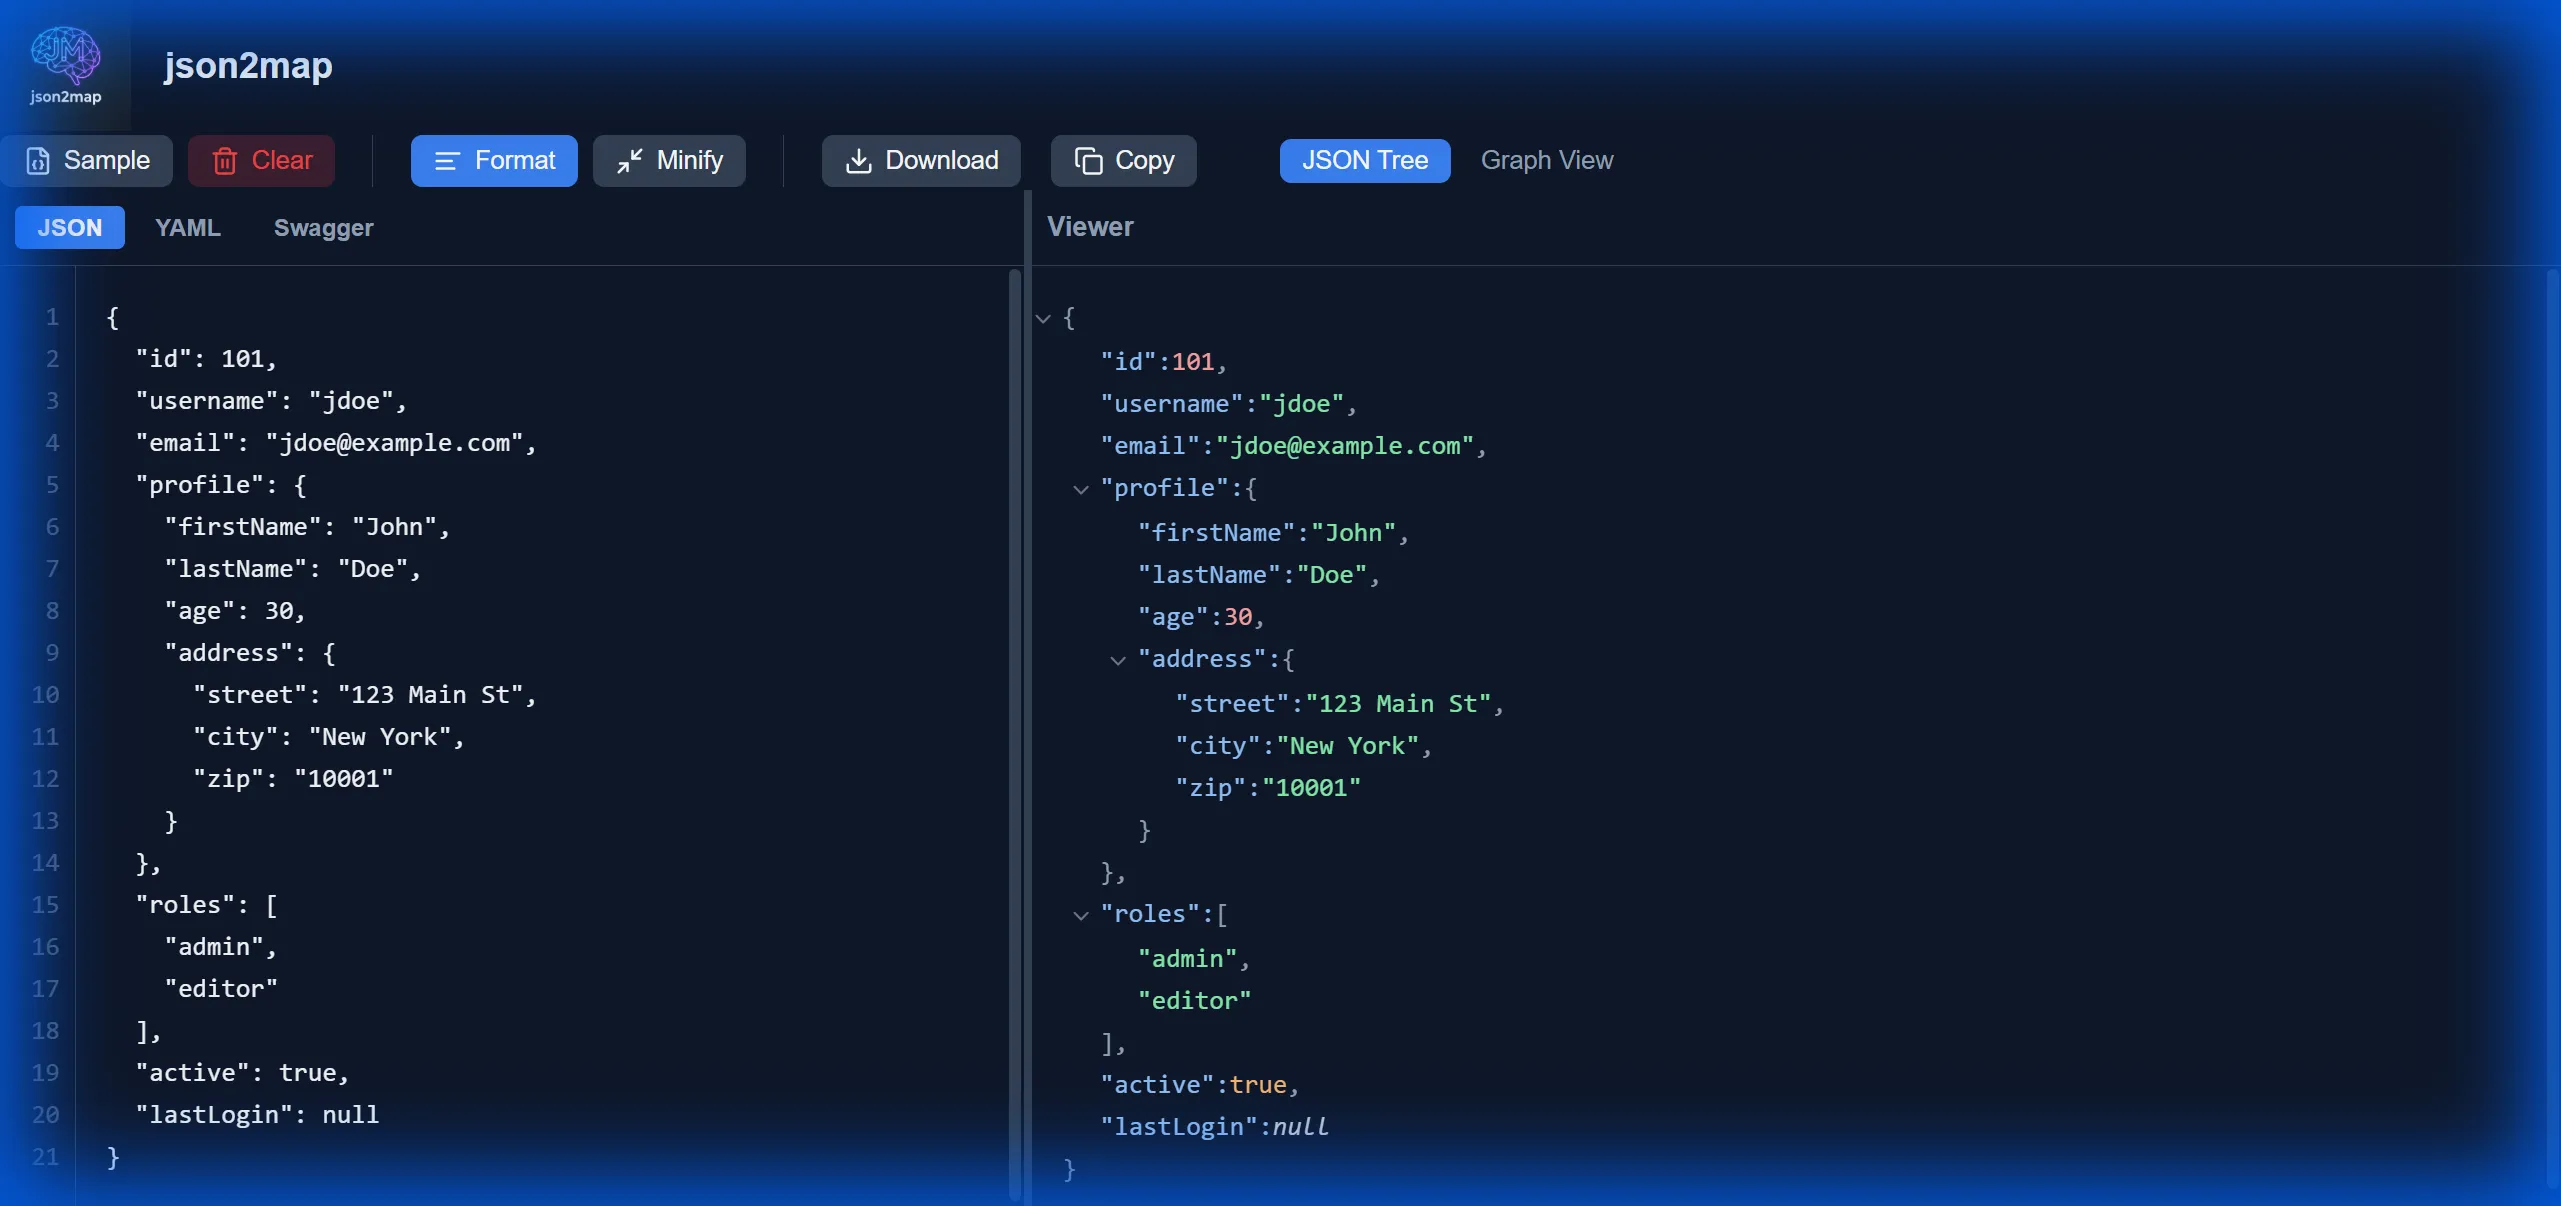Click the Clear button
The height and width of the screenshot is (1206, 2561).
pyautogui.click(x=260, y=160)
